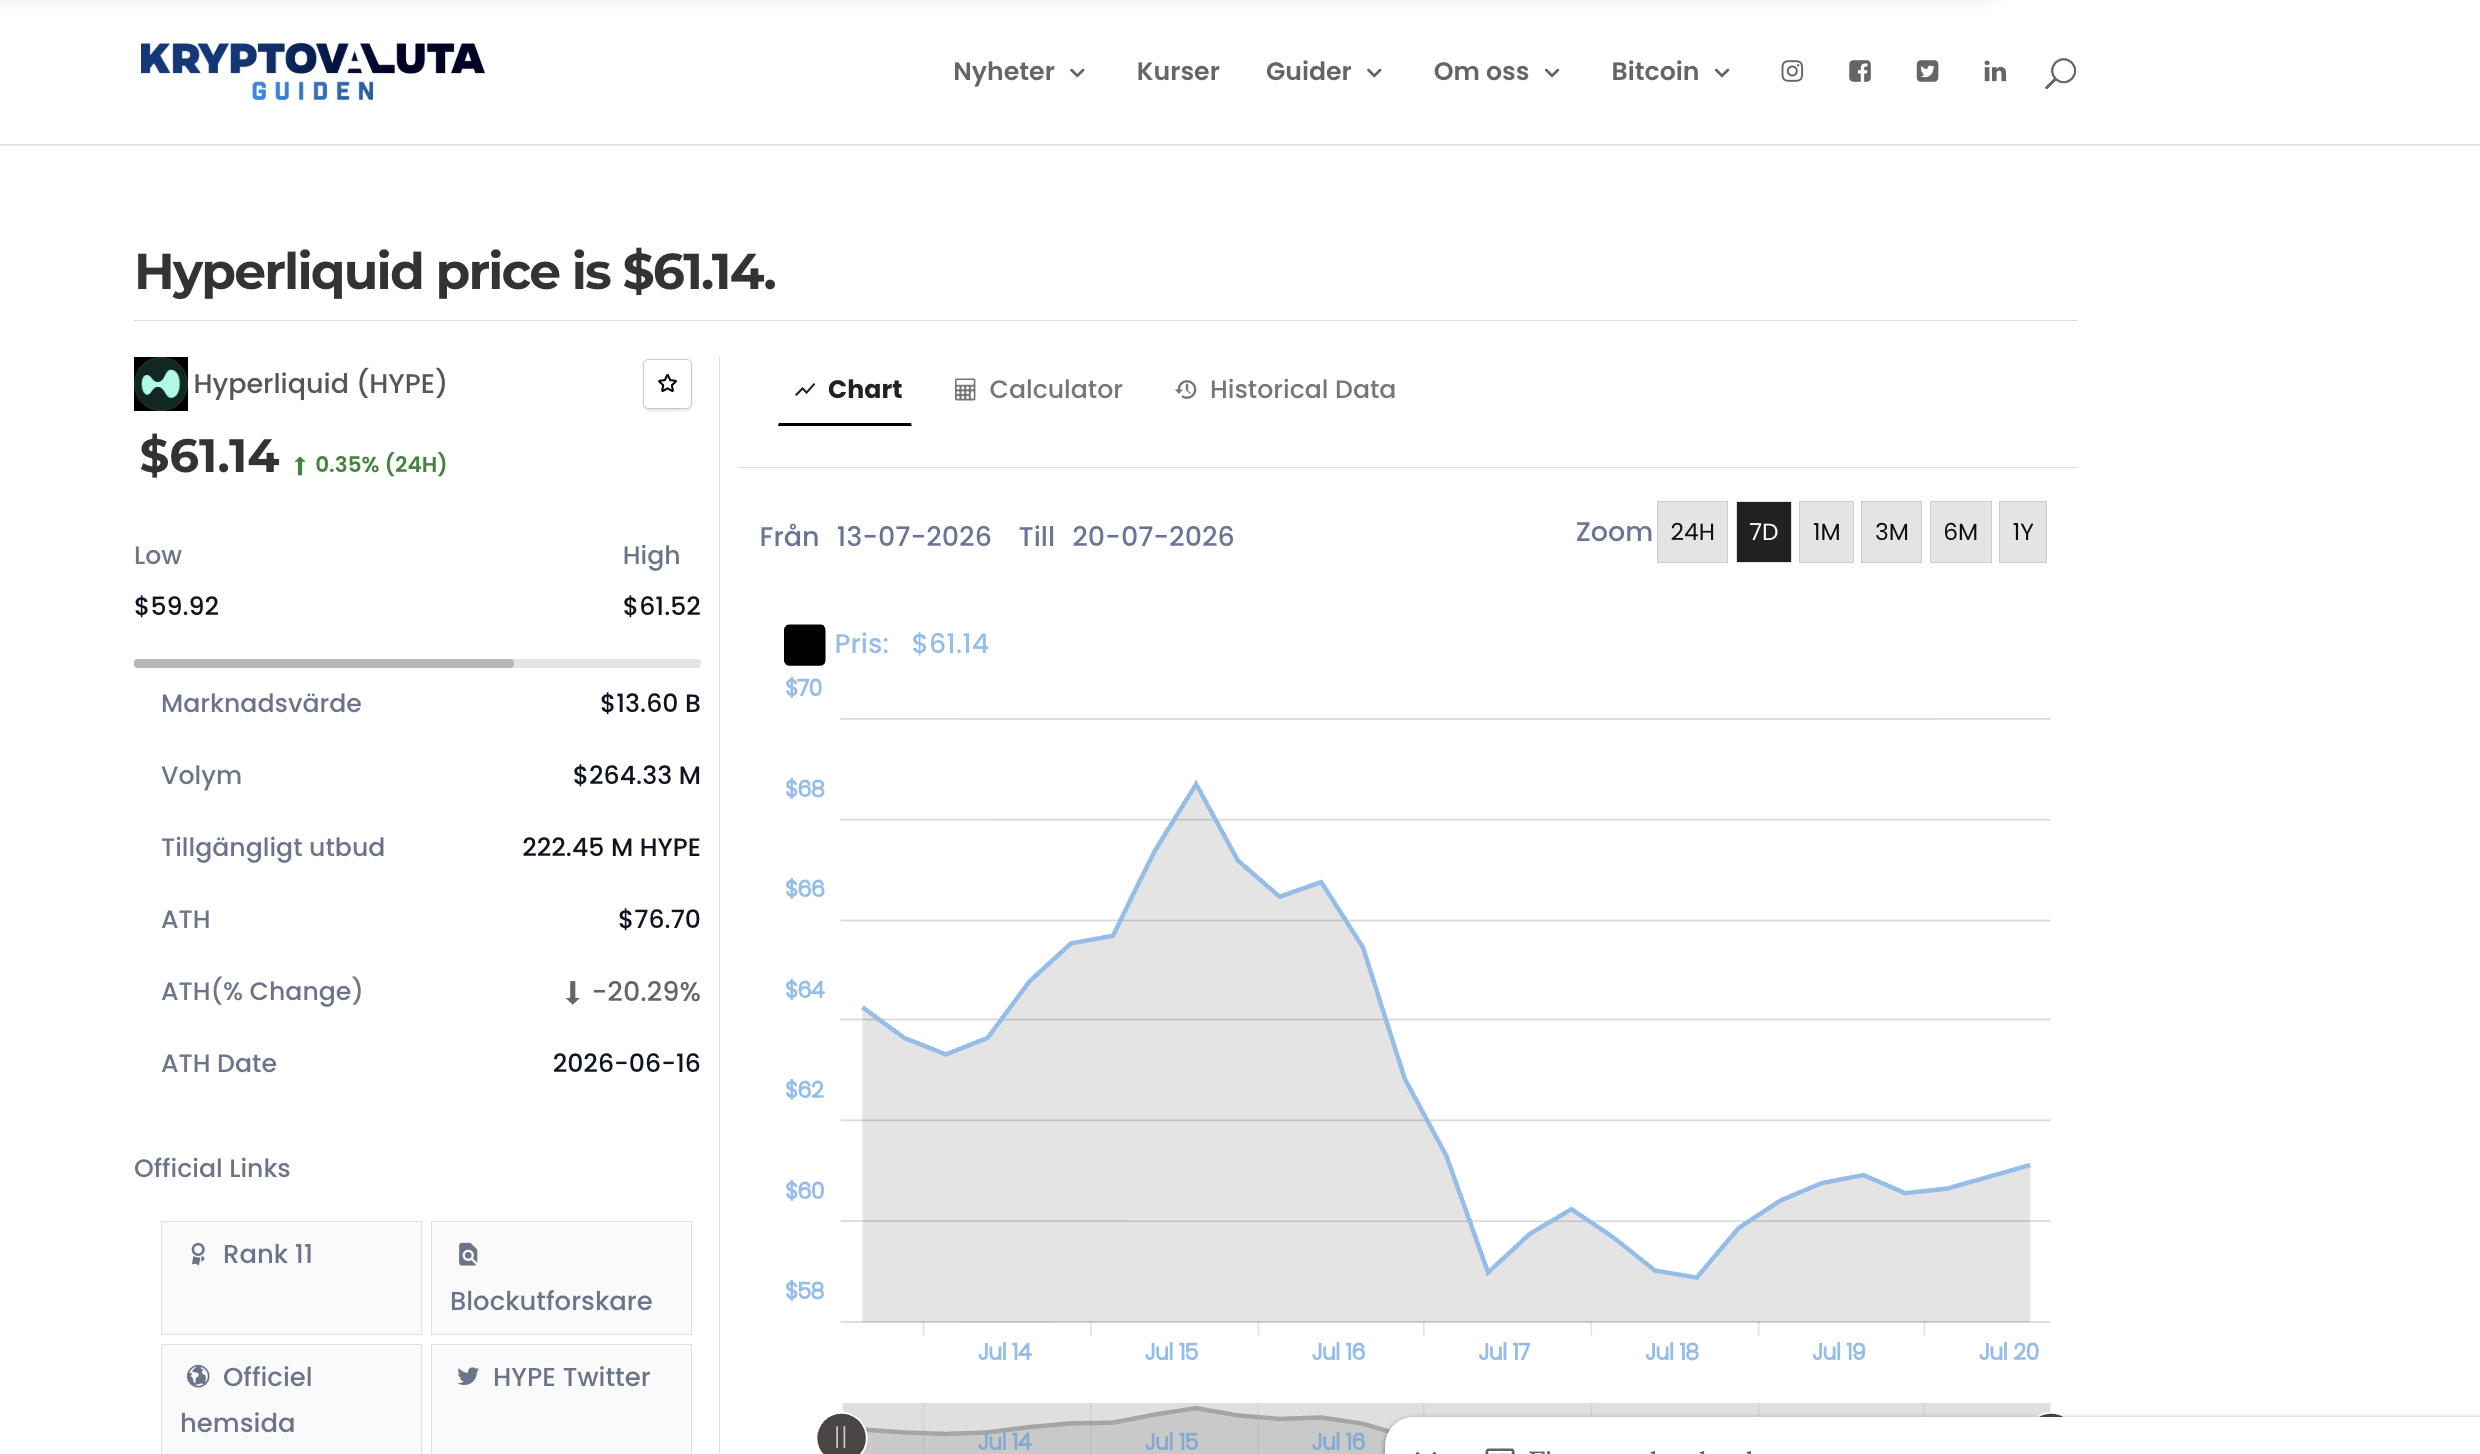Click the Low-High price range bar
This screenshot has width=2480, height=1454.
[x=417, y=663]
